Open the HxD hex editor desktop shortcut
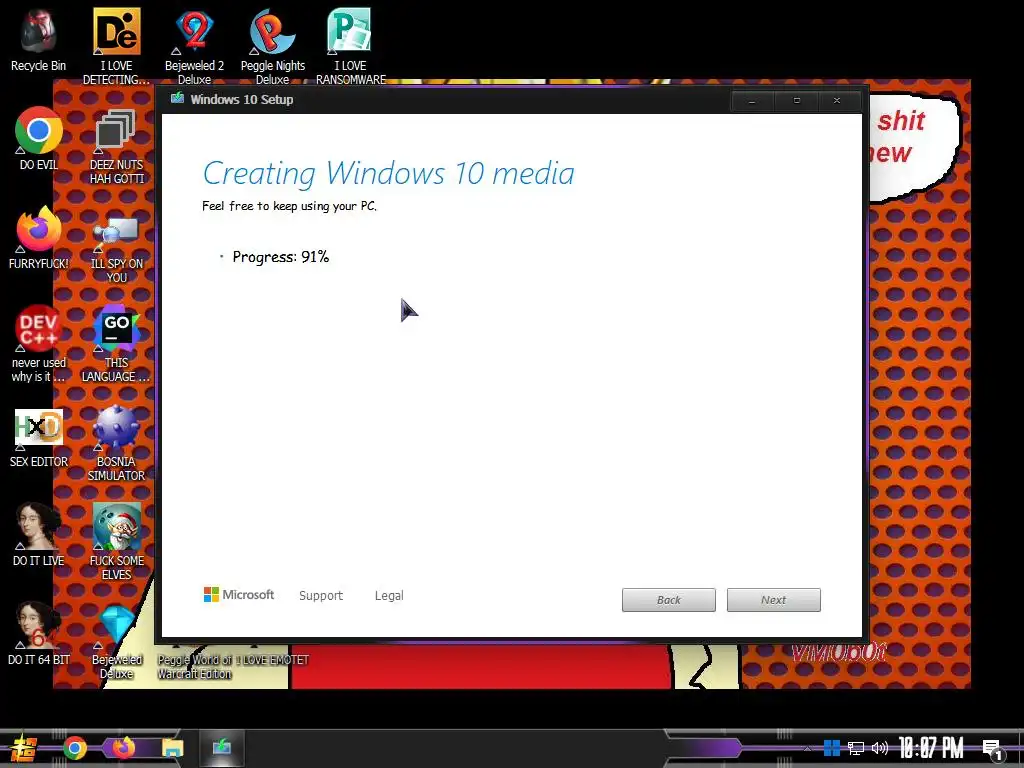Screen dimensions: 1024x768 pos(39,438)
